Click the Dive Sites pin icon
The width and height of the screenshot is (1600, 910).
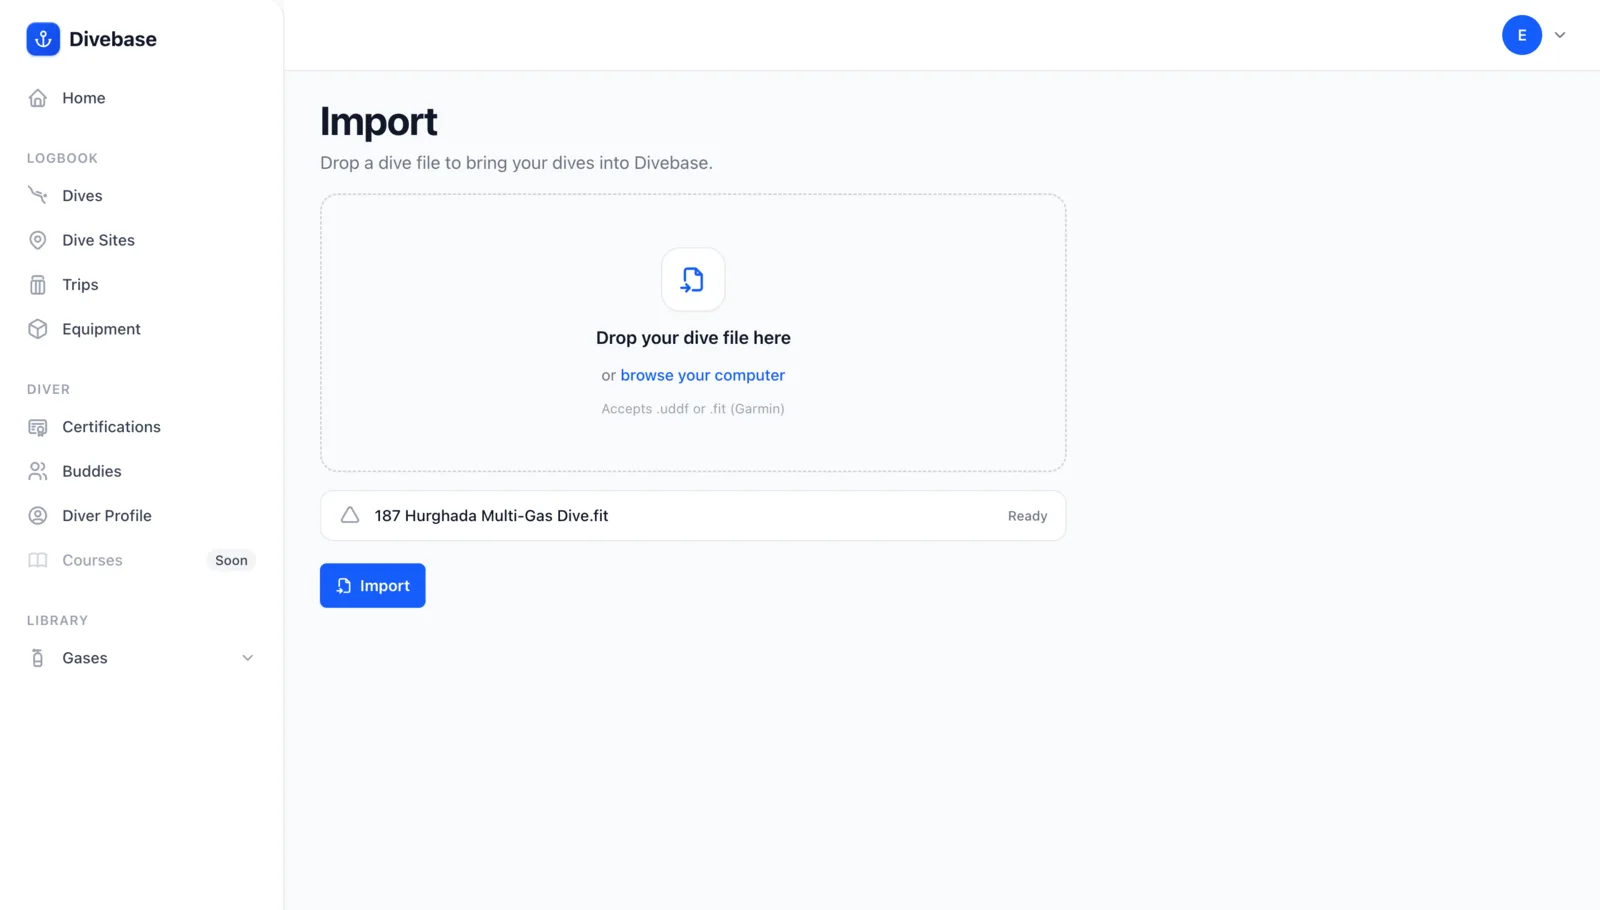tap(38, 240)
